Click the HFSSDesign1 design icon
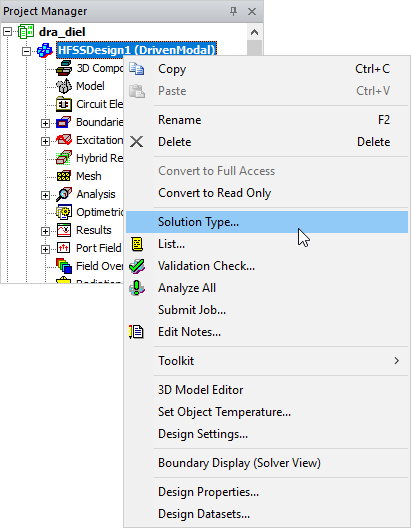This screenshot has width=411, height=528. pos(44,50)
